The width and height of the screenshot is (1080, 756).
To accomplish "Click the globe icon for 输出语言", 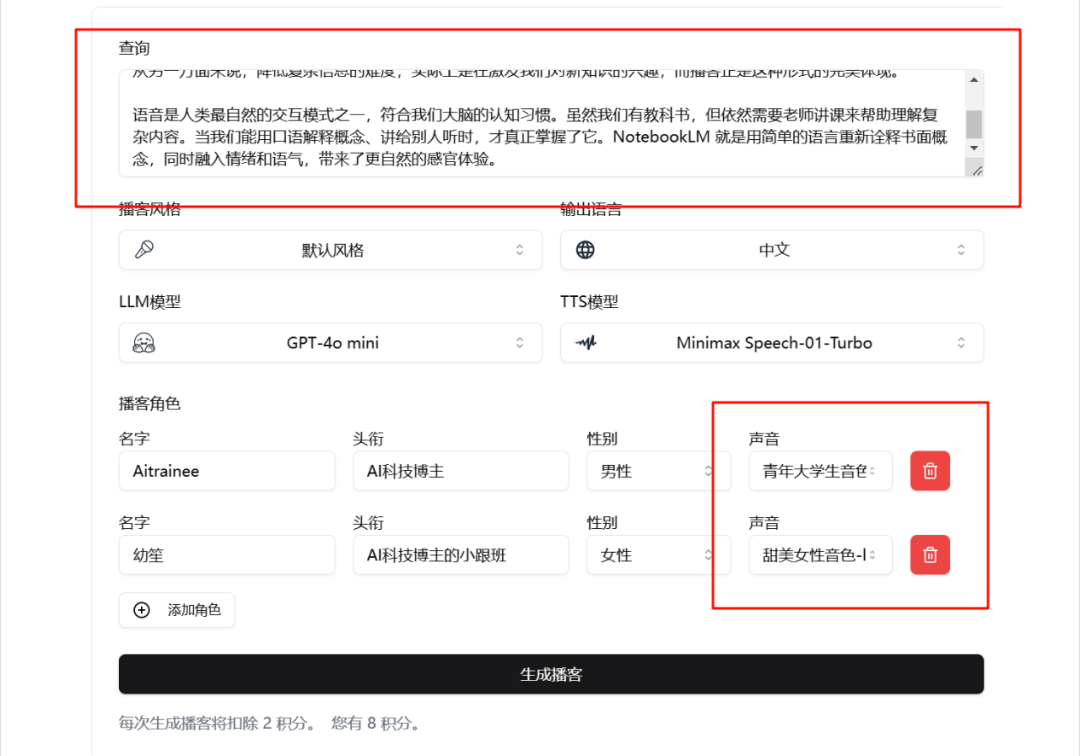I will 585,249.
